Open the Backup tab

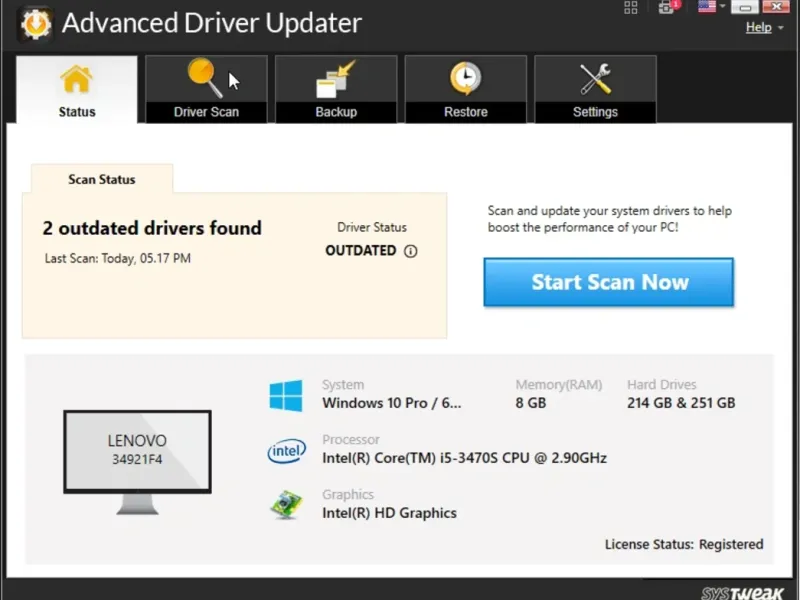336,89
